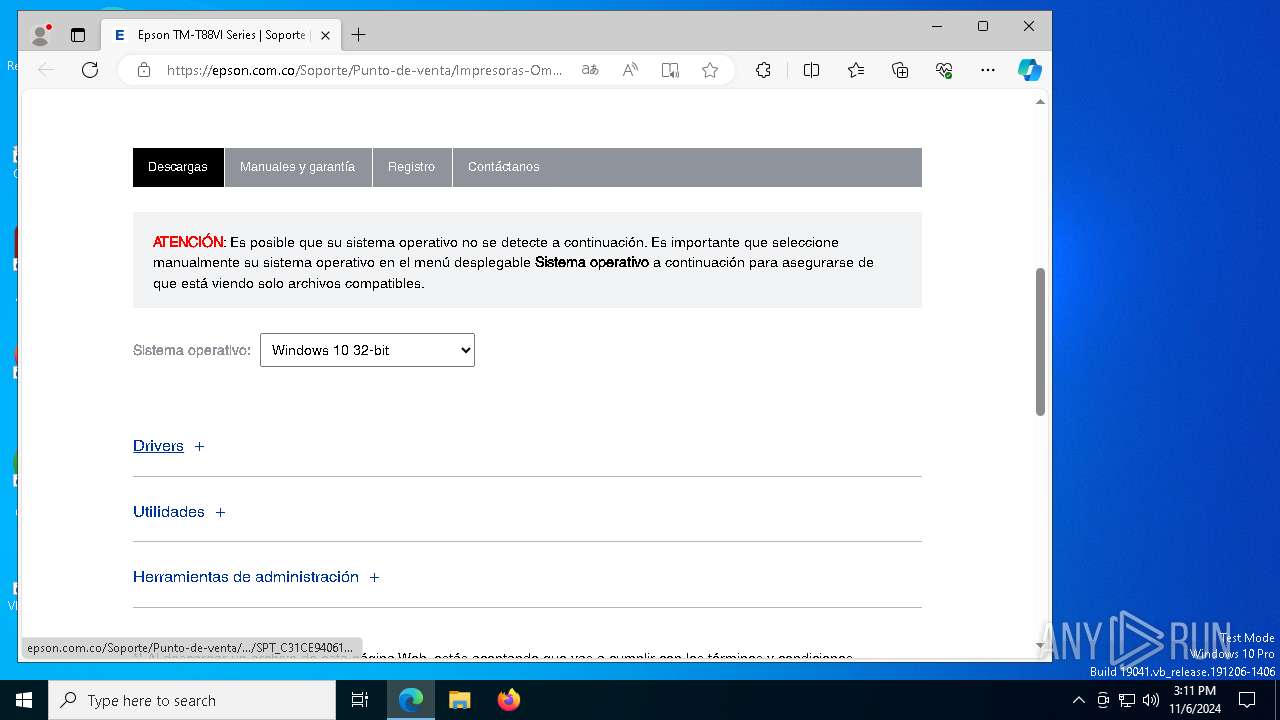The height and width of the screenshot is (720, 1280).
Task: Click the scrollbar up arrow
Action: click(1040, 102)
